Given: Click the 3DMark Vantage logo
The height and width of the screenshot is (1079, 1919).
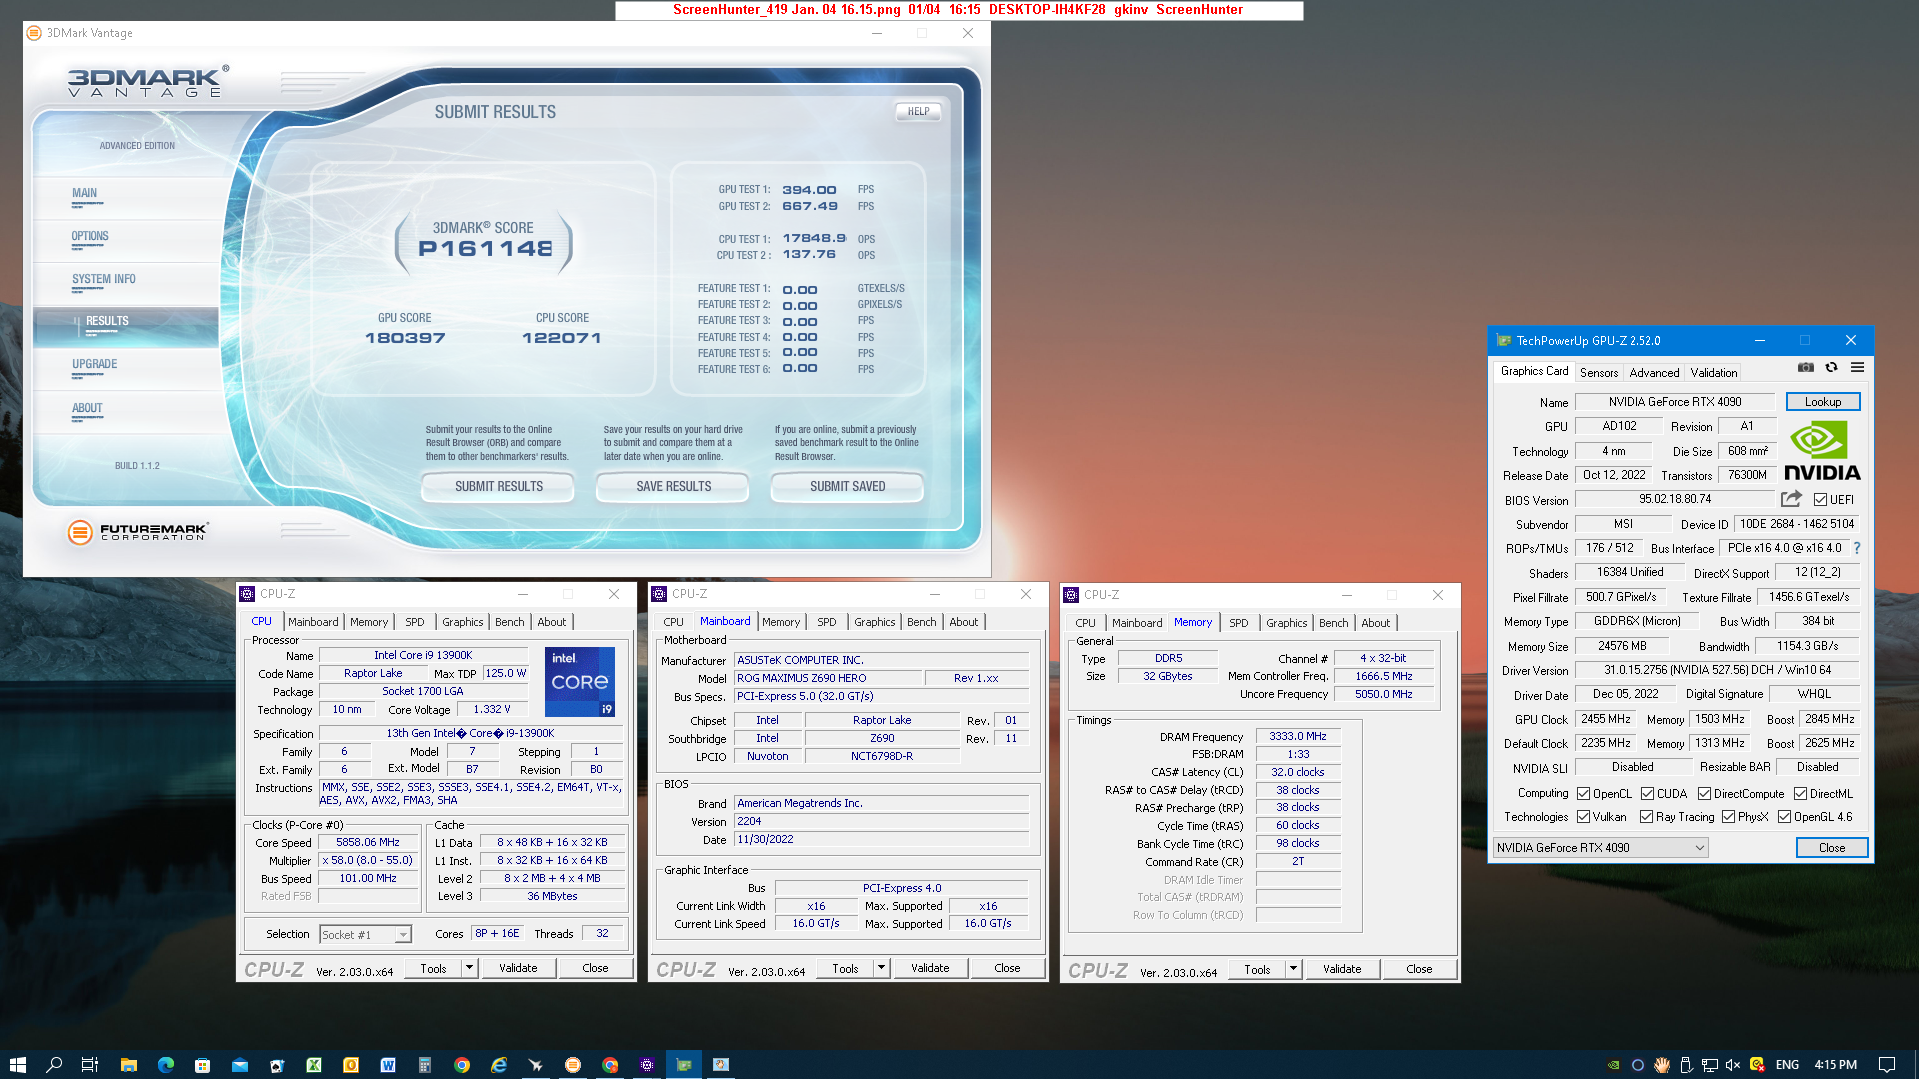Looking at the screenshot, I should 147,82.
